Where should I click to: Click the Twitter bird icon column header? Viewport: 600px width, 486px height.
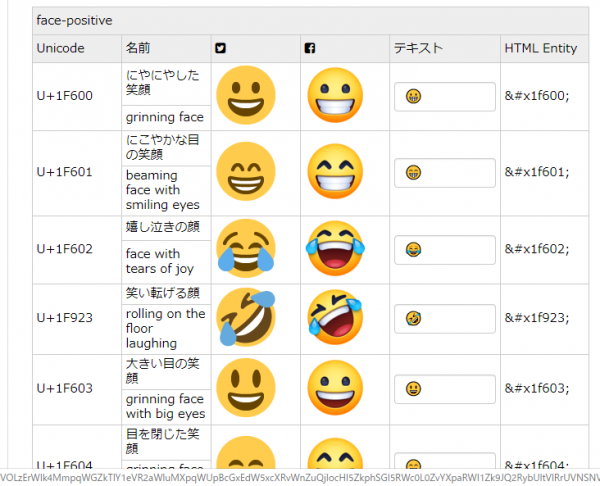(x=220, y=48)
